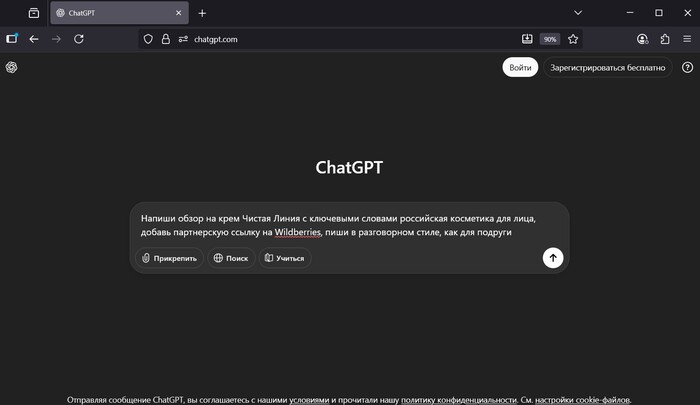This screenshot has height=405, width=700.
Task: Open the extensions puzzle icon
Action: (665, 39)
